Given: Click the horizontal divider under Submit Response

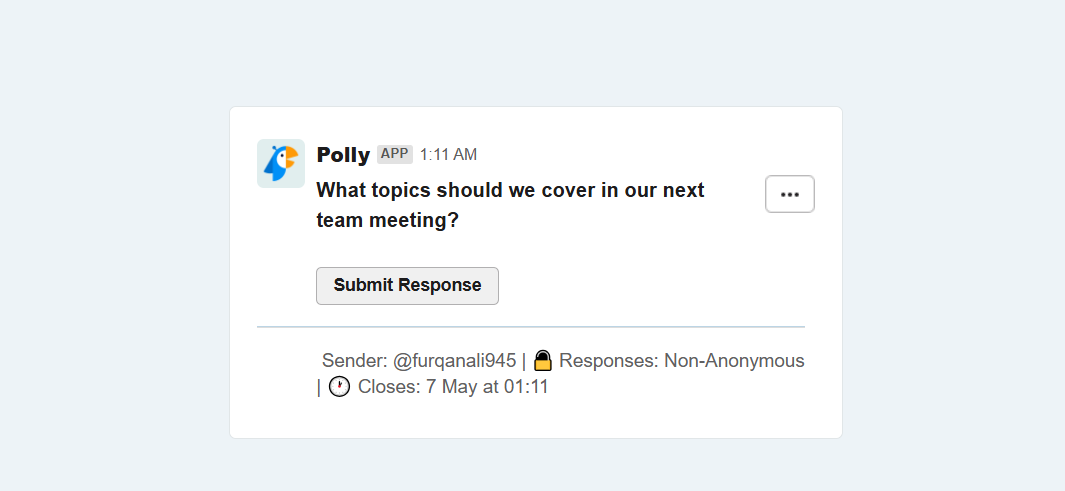Looking at the screenshot, I should coord(531,327).
